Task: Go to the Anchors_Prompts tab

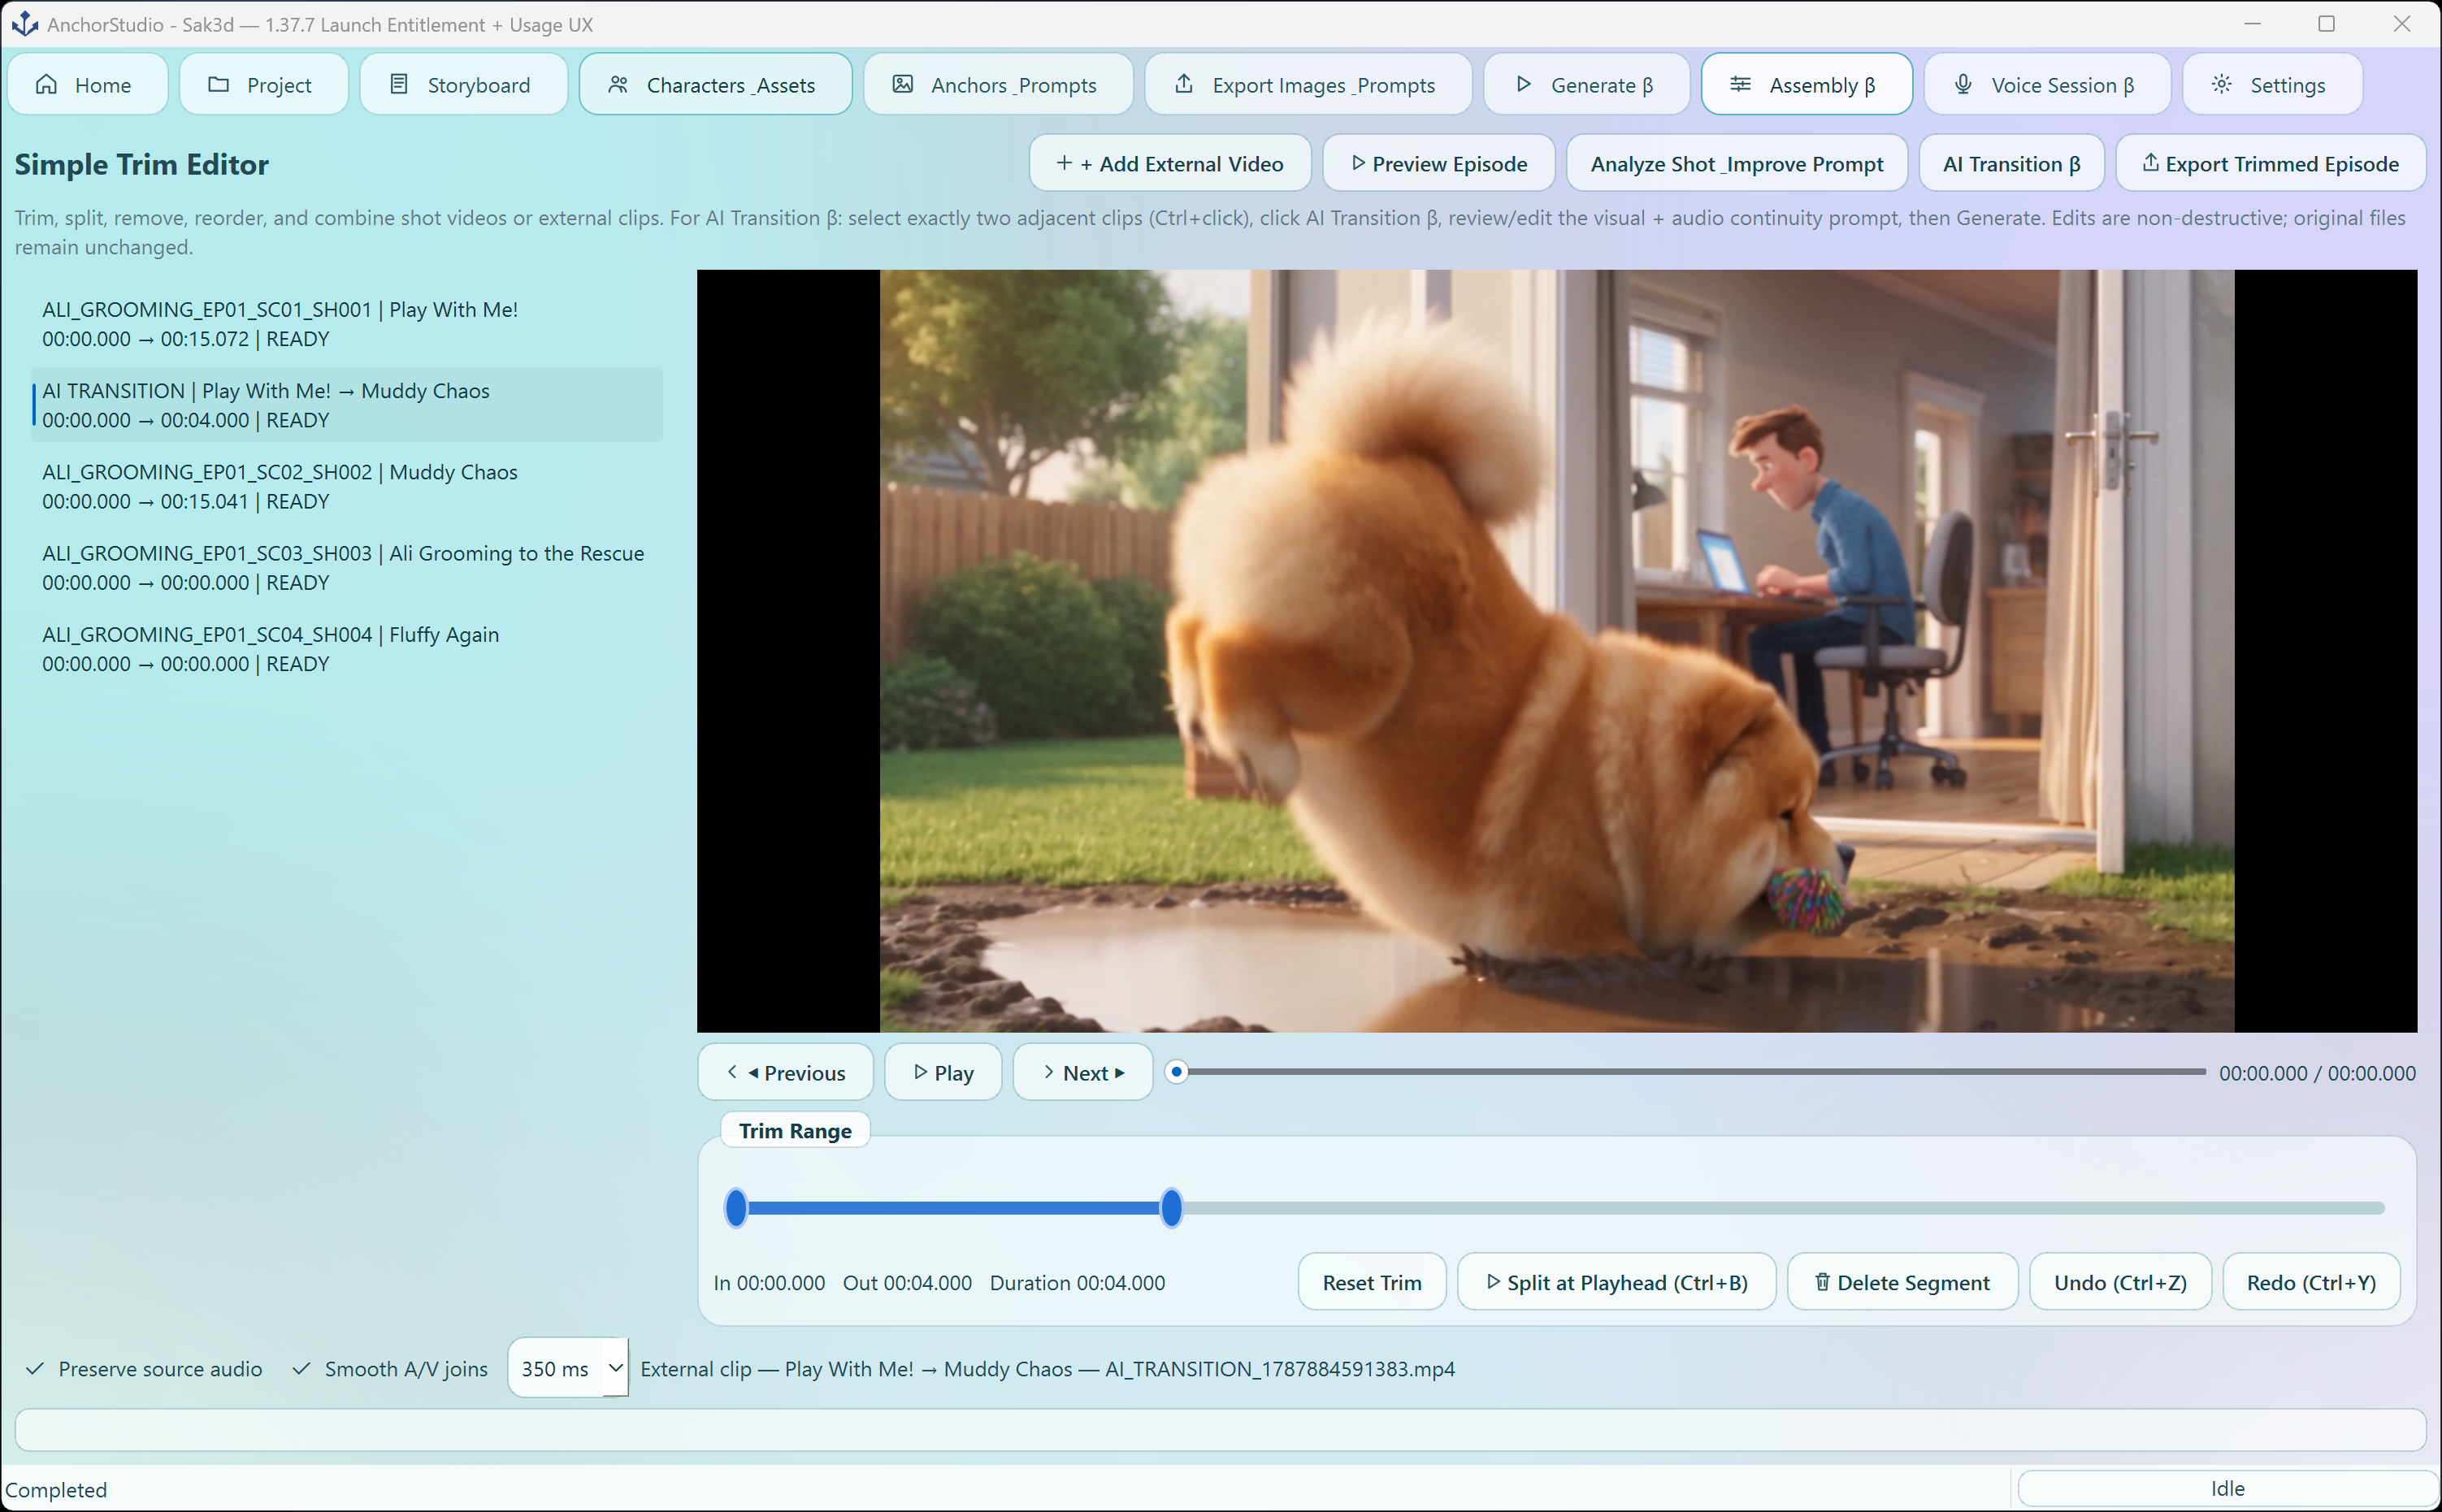Action: [x=998, y=85]
